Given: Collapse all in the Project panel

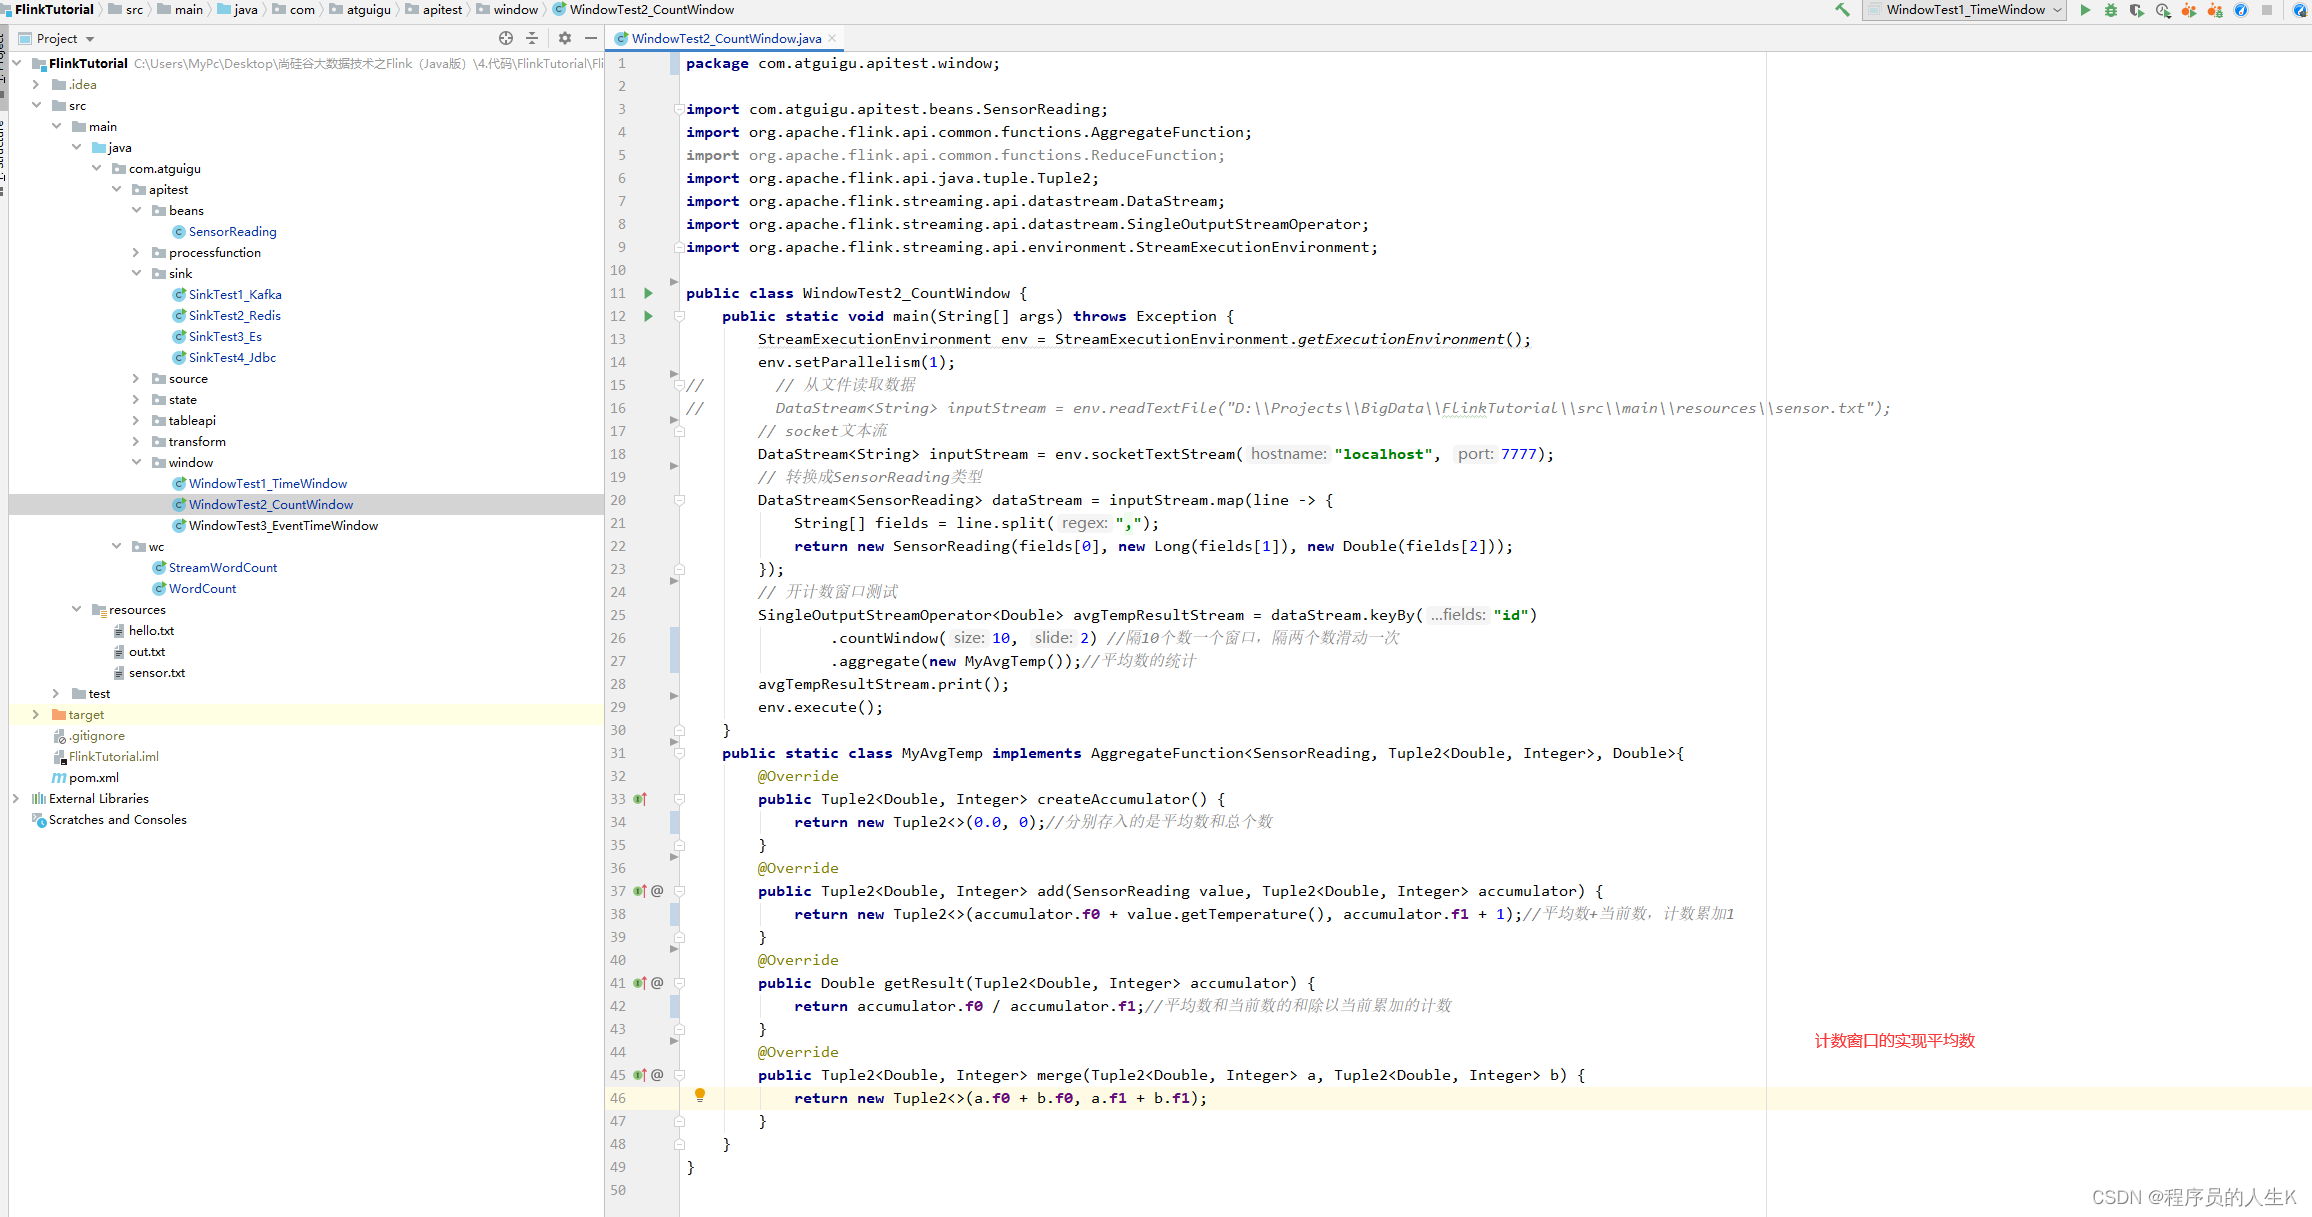Looking at the screenshot, I should tap(532, 38).
